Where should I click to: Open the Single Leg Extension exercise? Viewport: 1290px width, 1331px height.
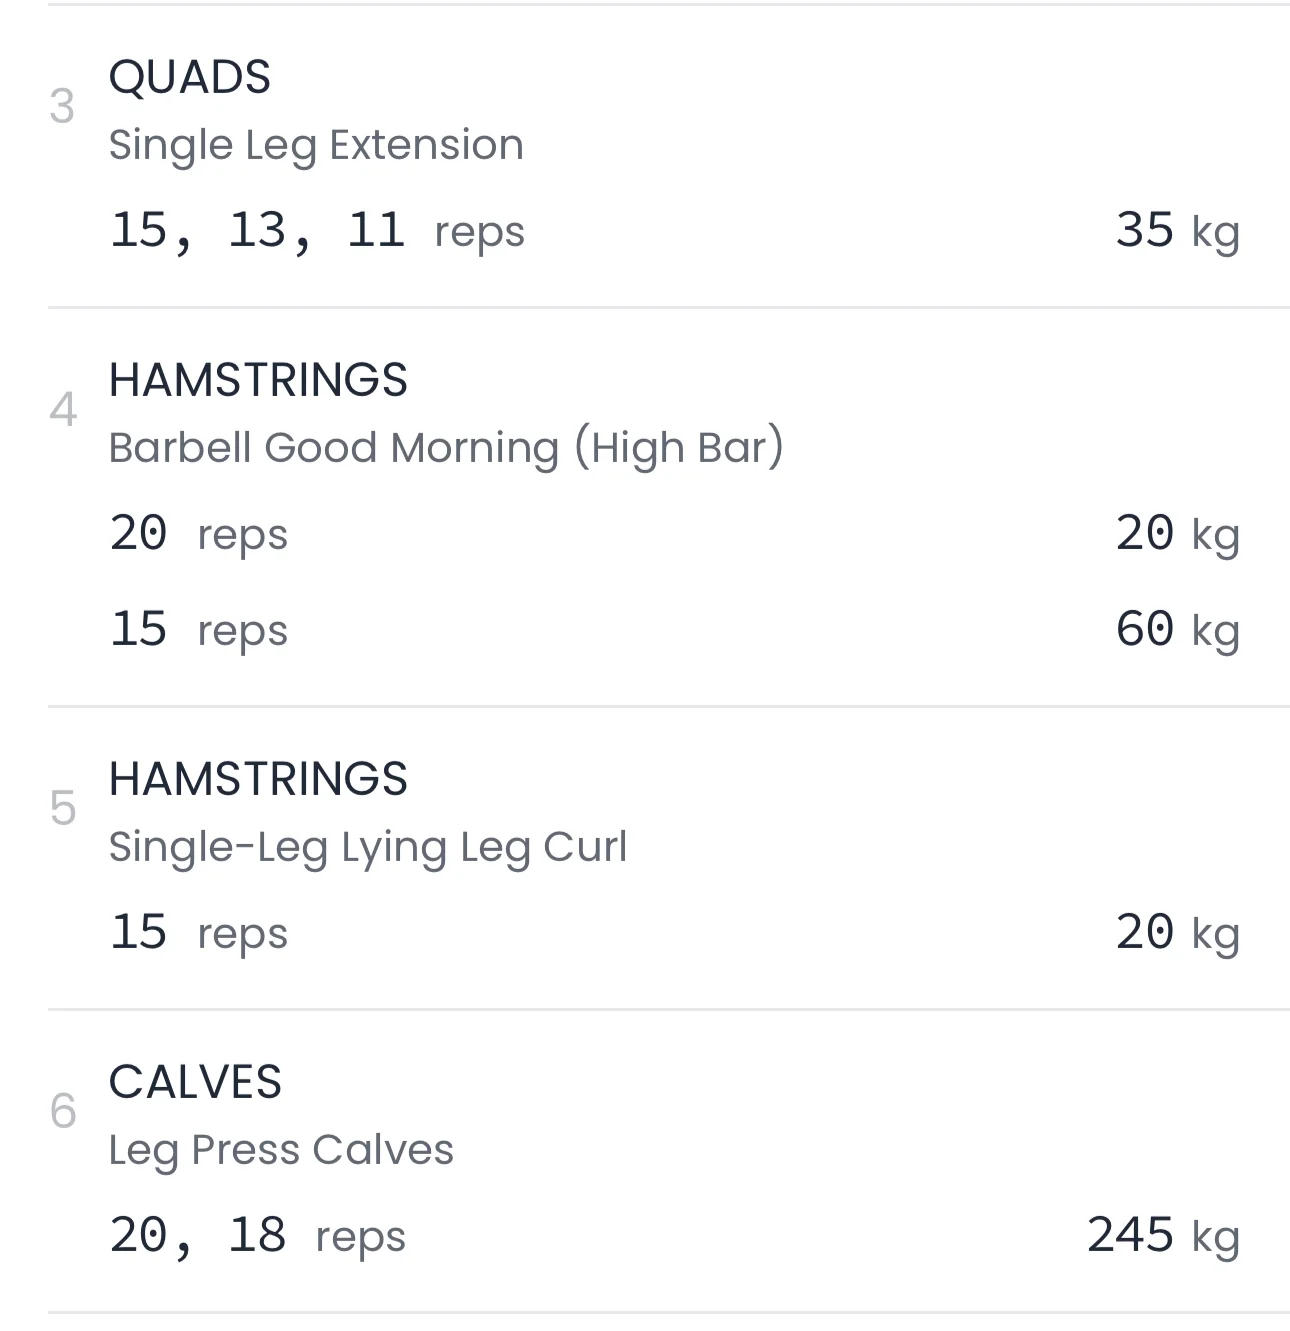click(x=316, y=145)
